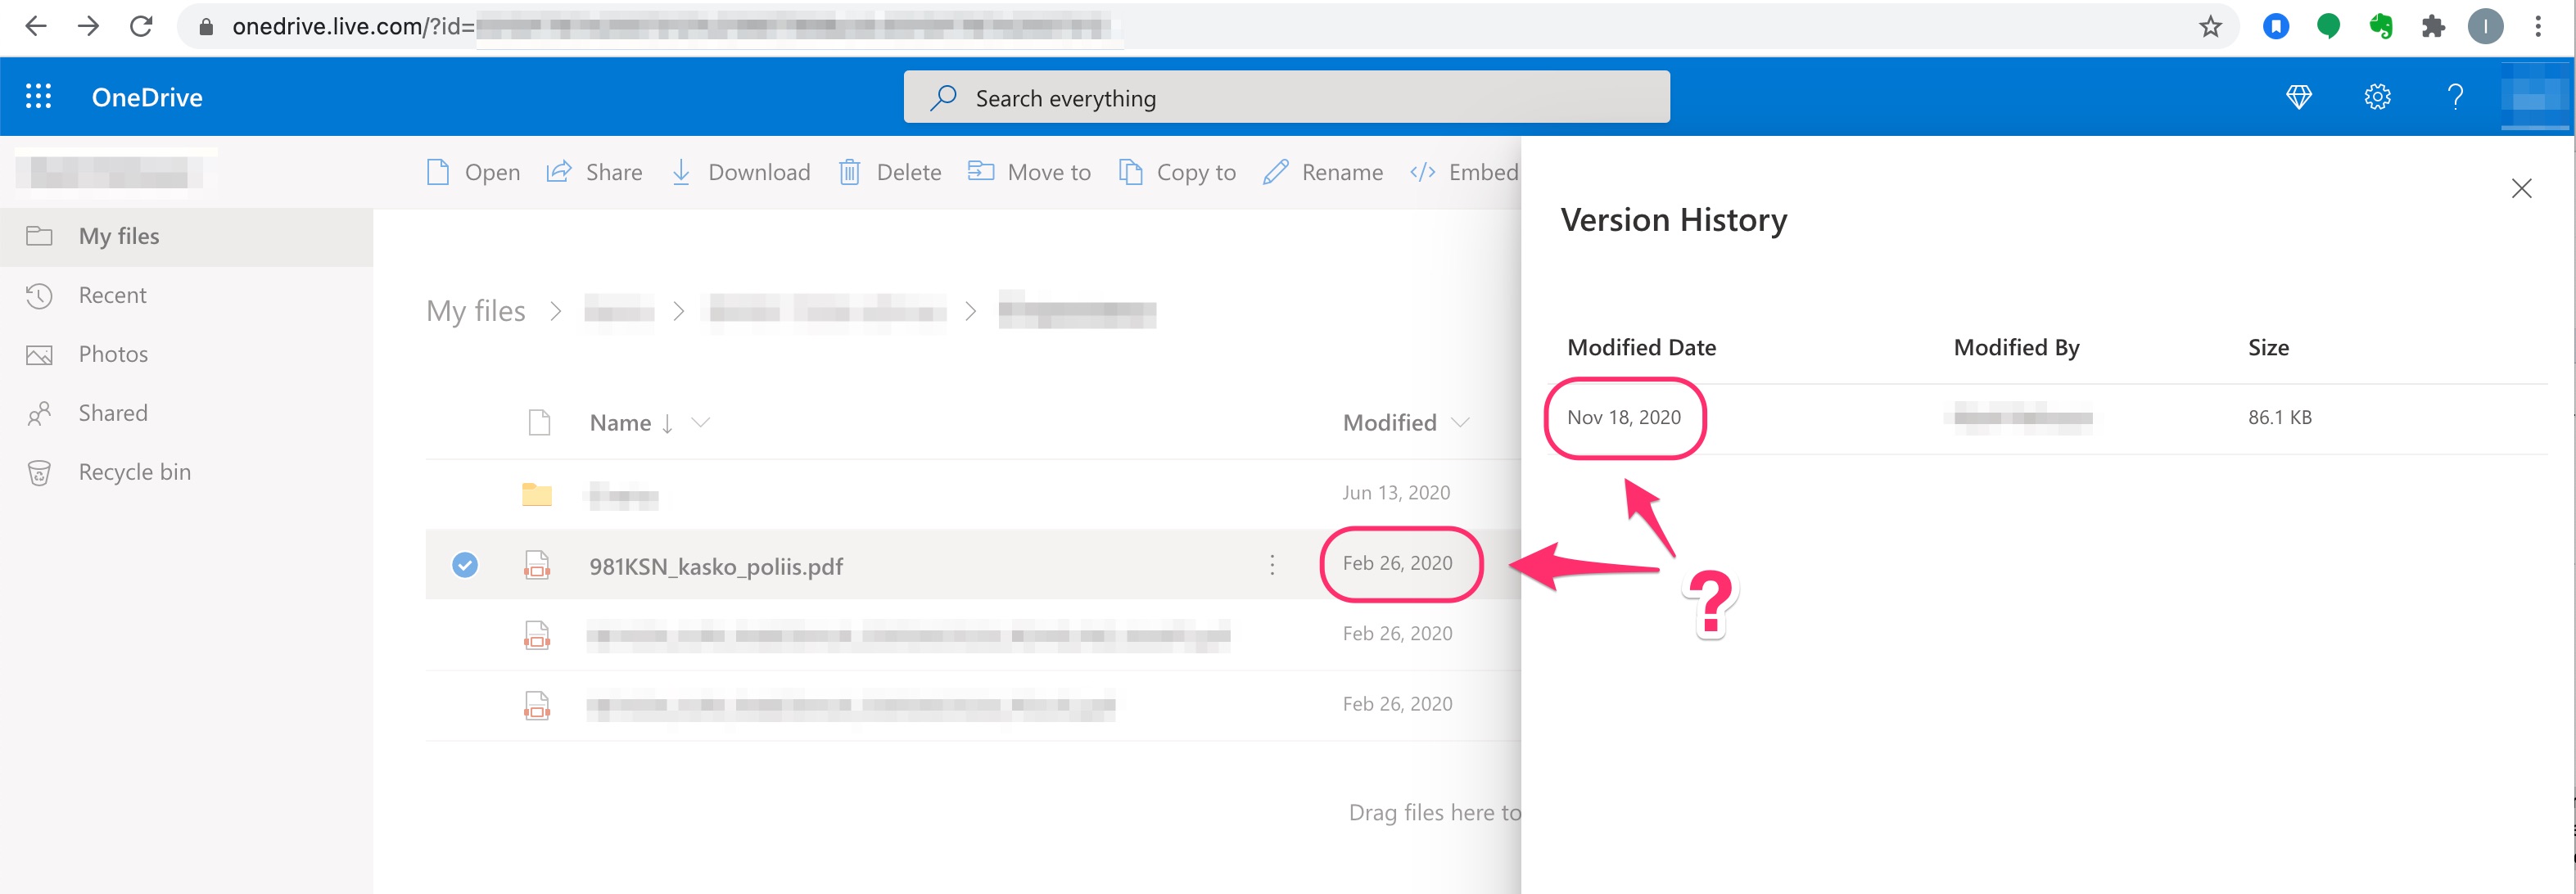Open Chrome extensions puzzle icon
Image resolution: width=2576 pixels, height=894 pixels.
tap(2432, 27)
